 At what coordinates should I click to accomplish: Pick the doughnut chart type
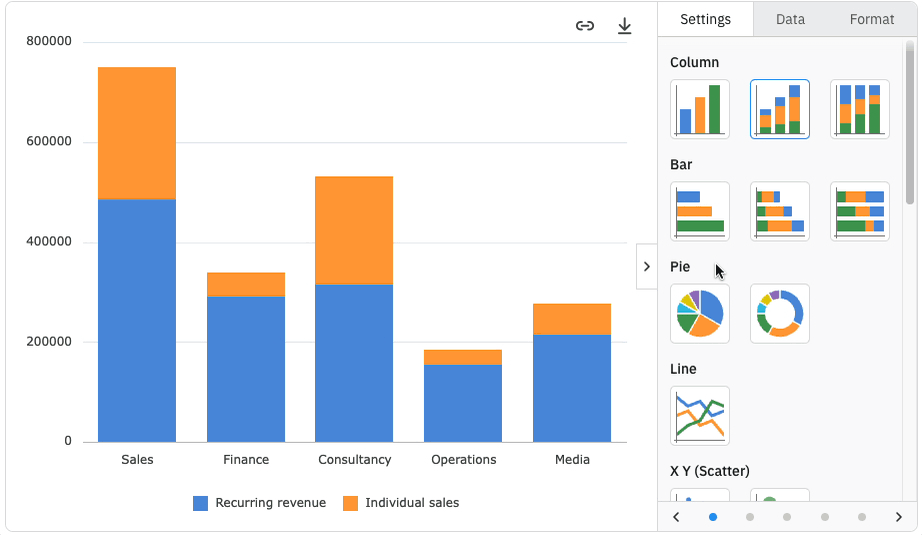point(780,313)
